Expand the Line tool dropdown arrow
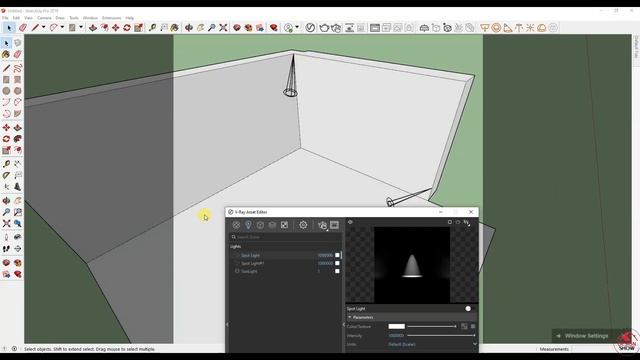This screenshot has width=640, height=360. point(43,27)
